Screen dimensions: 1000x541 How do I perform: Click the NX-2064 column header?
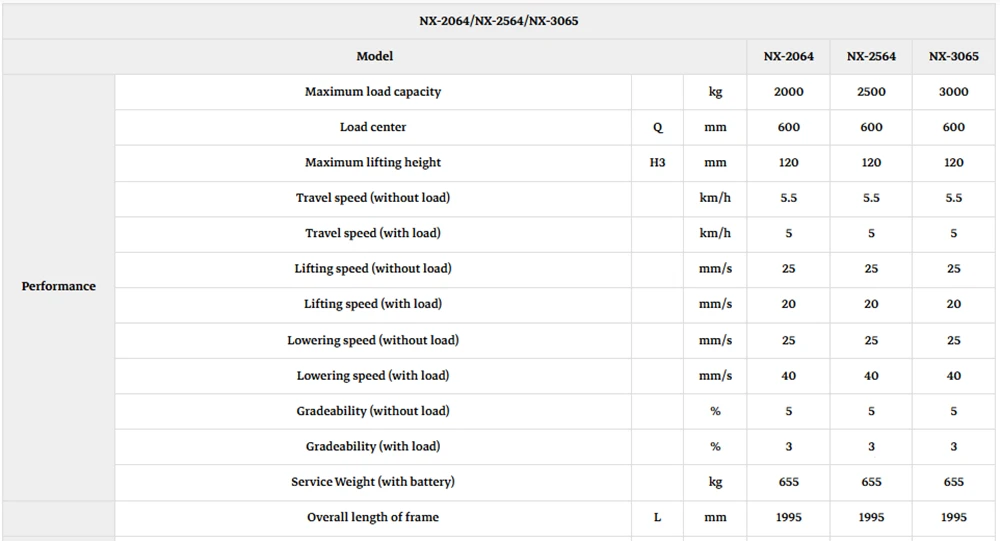(788, 56)
